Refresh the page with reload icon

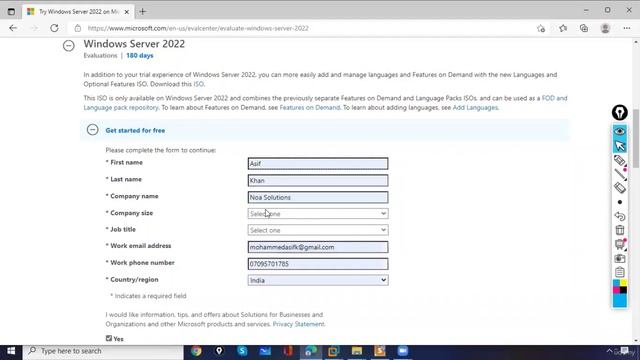(x=54, y=28)
